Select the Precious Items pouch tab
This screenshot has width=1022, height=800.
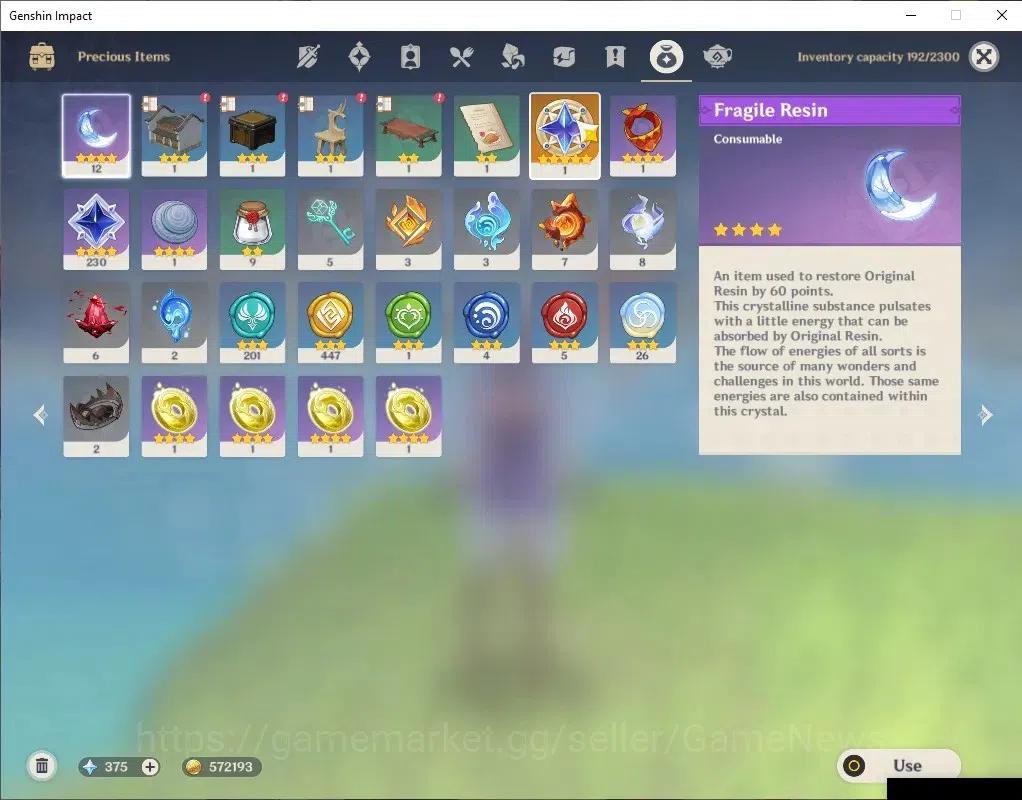[x=666, y=57]
